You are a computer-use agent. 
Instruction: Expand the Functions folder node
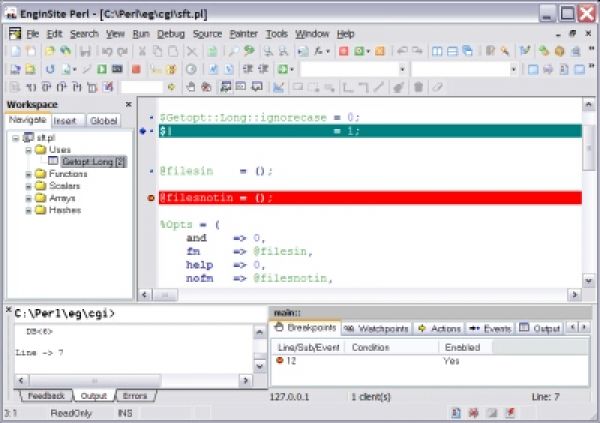28,174
